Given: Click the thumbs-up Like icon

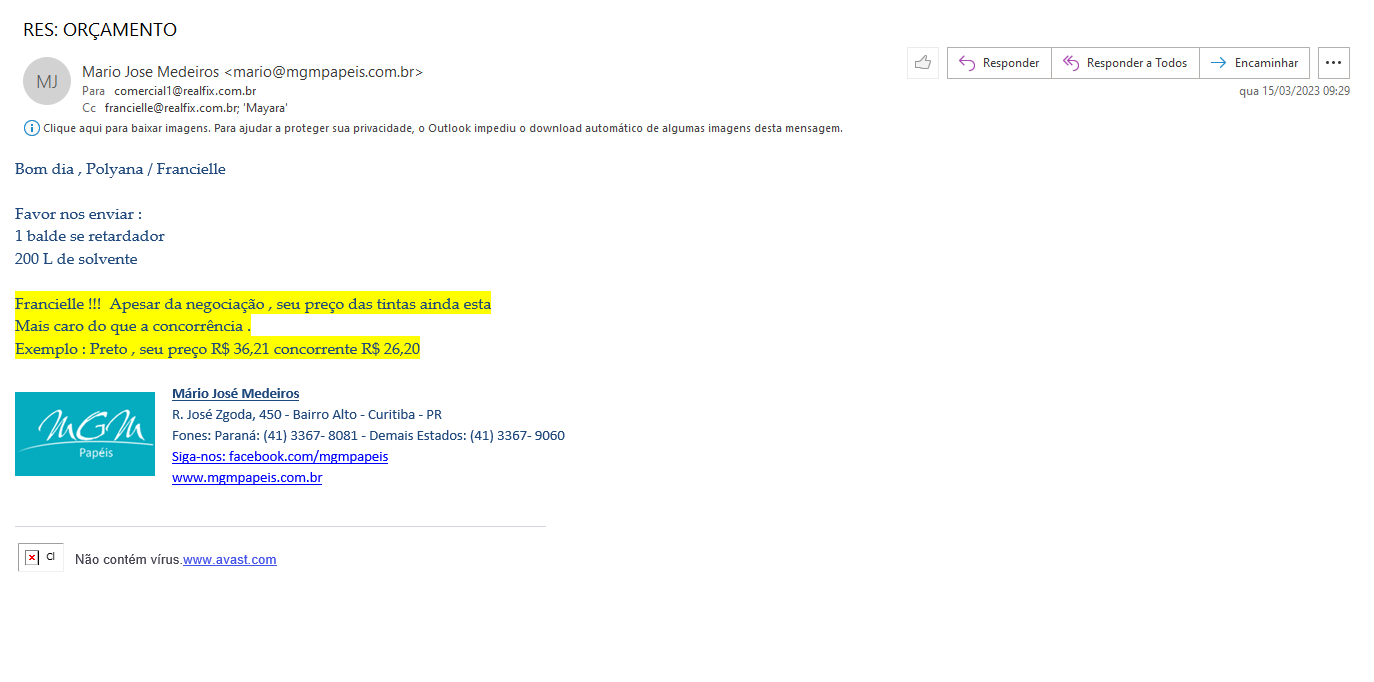Looking at the screenshot, I should (x=922, y=63).
